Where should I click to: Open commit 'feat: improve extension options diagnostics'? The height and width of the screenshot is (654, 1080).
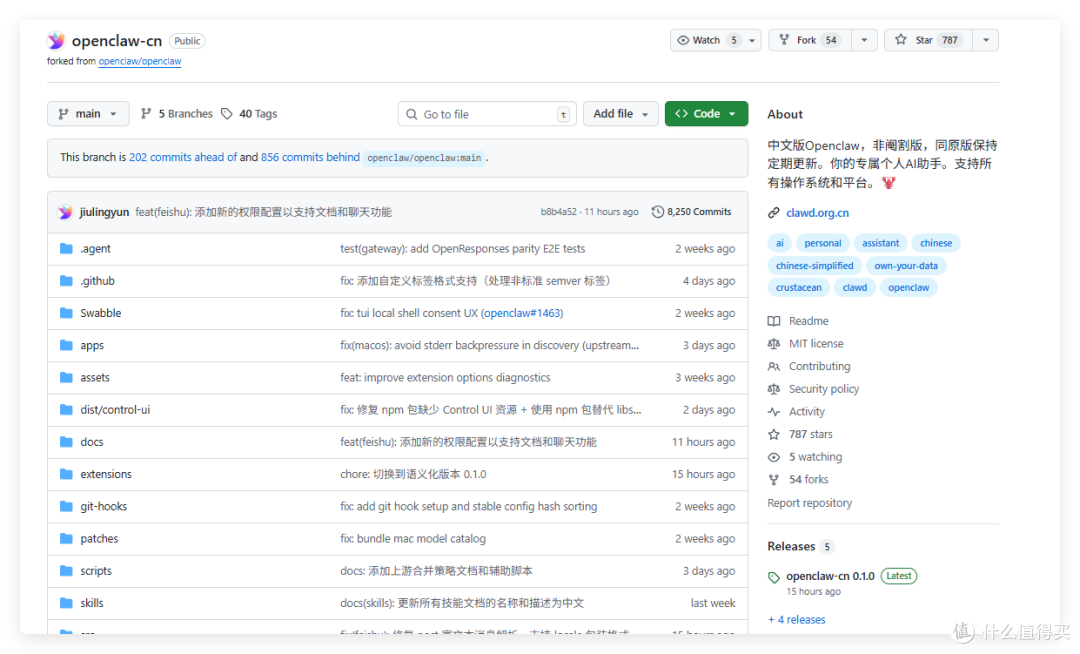pos(445,377)
